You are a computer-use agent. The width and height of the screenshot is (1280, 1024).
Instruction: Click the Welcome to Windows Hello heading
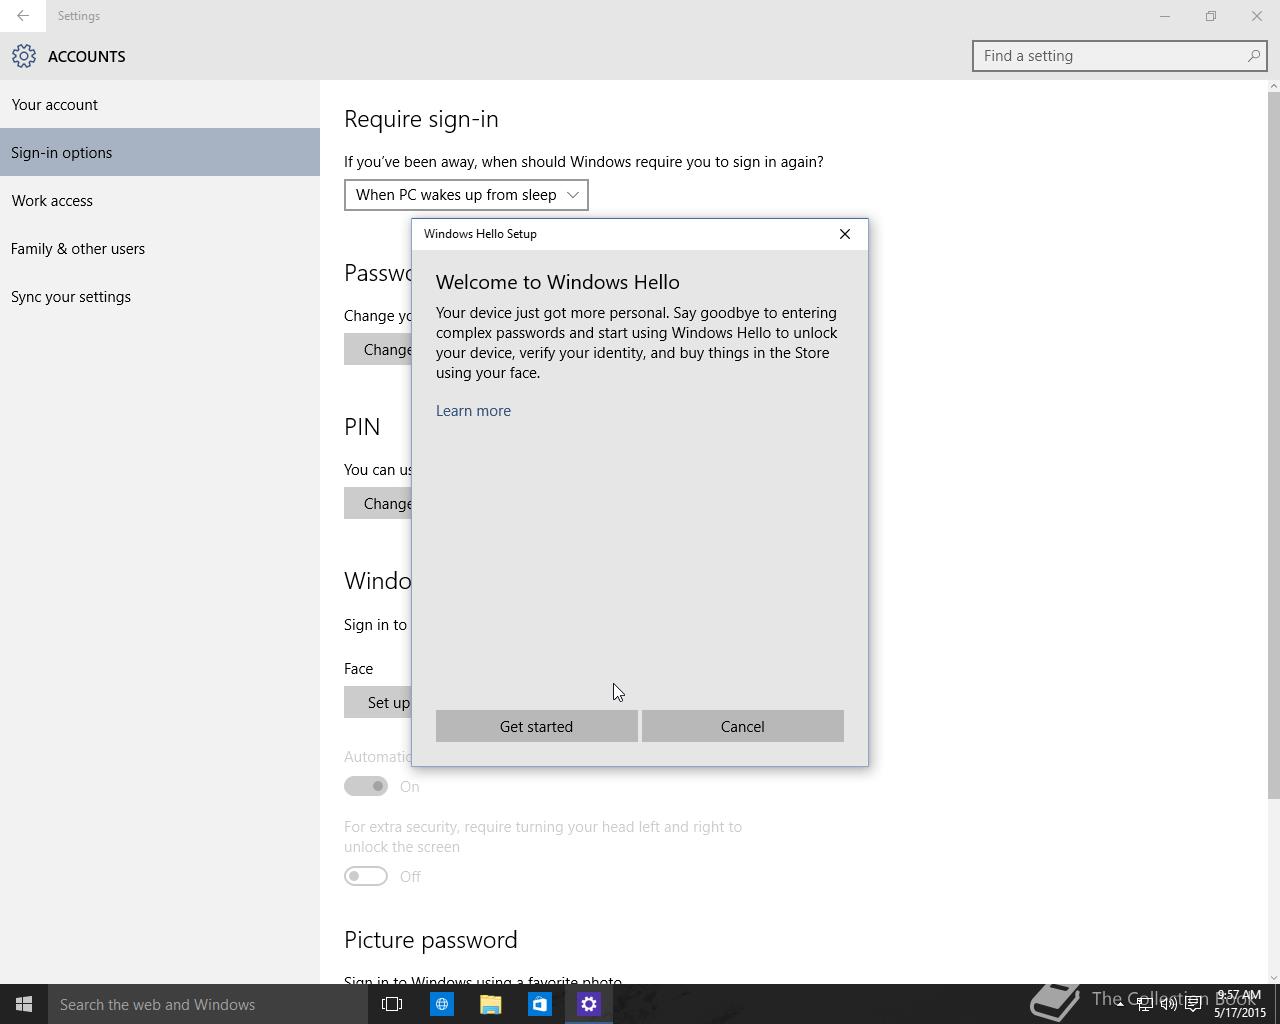click(x=558, y=282)
